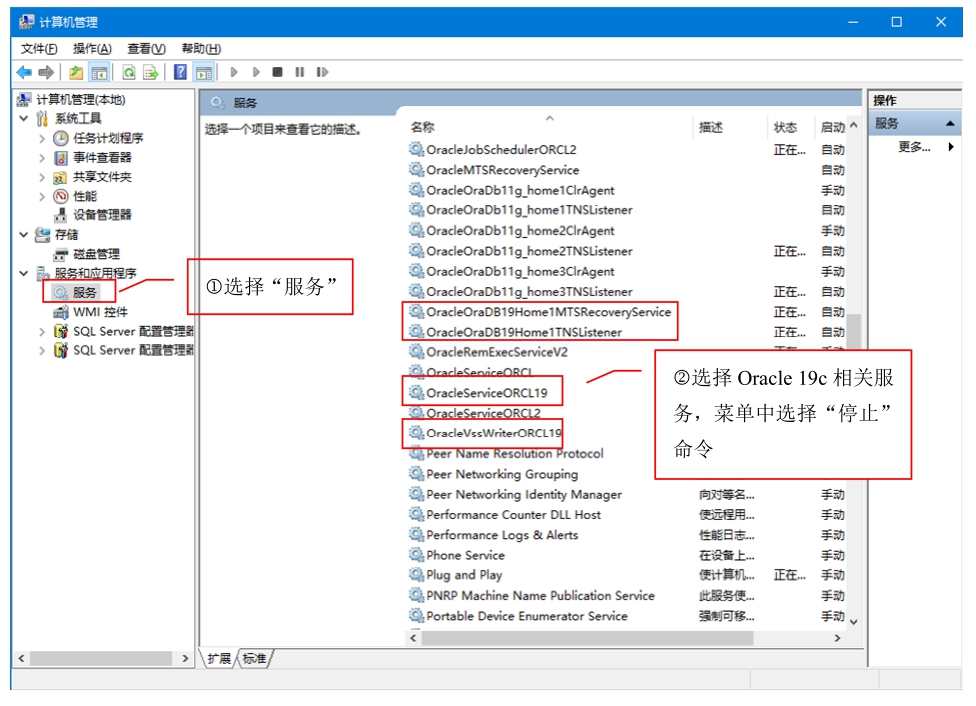Screen dimensions: 976x706
Task: Switch to the 标准 tab
Action: pos(255,659)
